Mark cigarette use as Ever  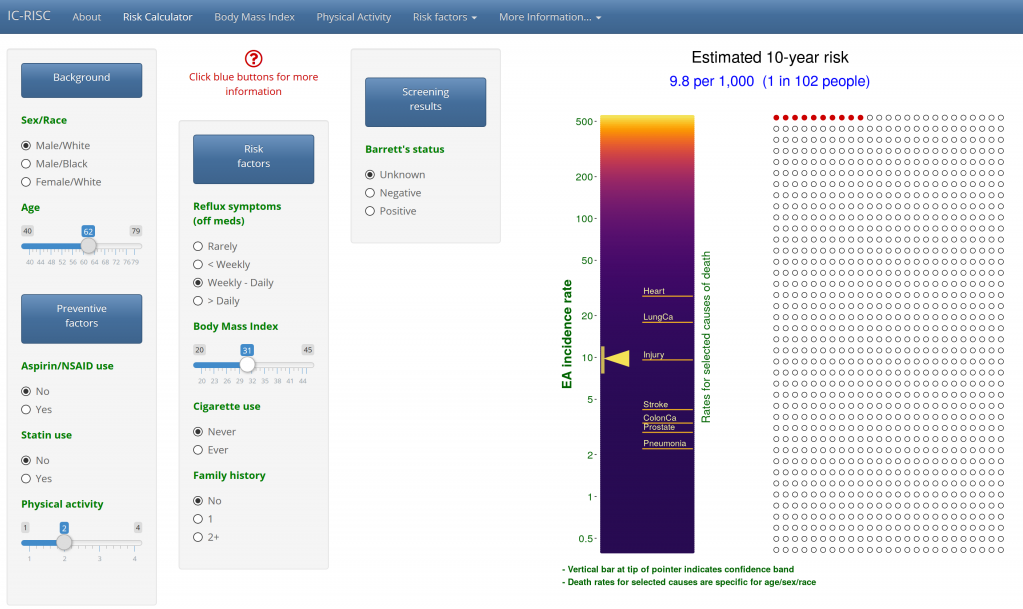197,449
